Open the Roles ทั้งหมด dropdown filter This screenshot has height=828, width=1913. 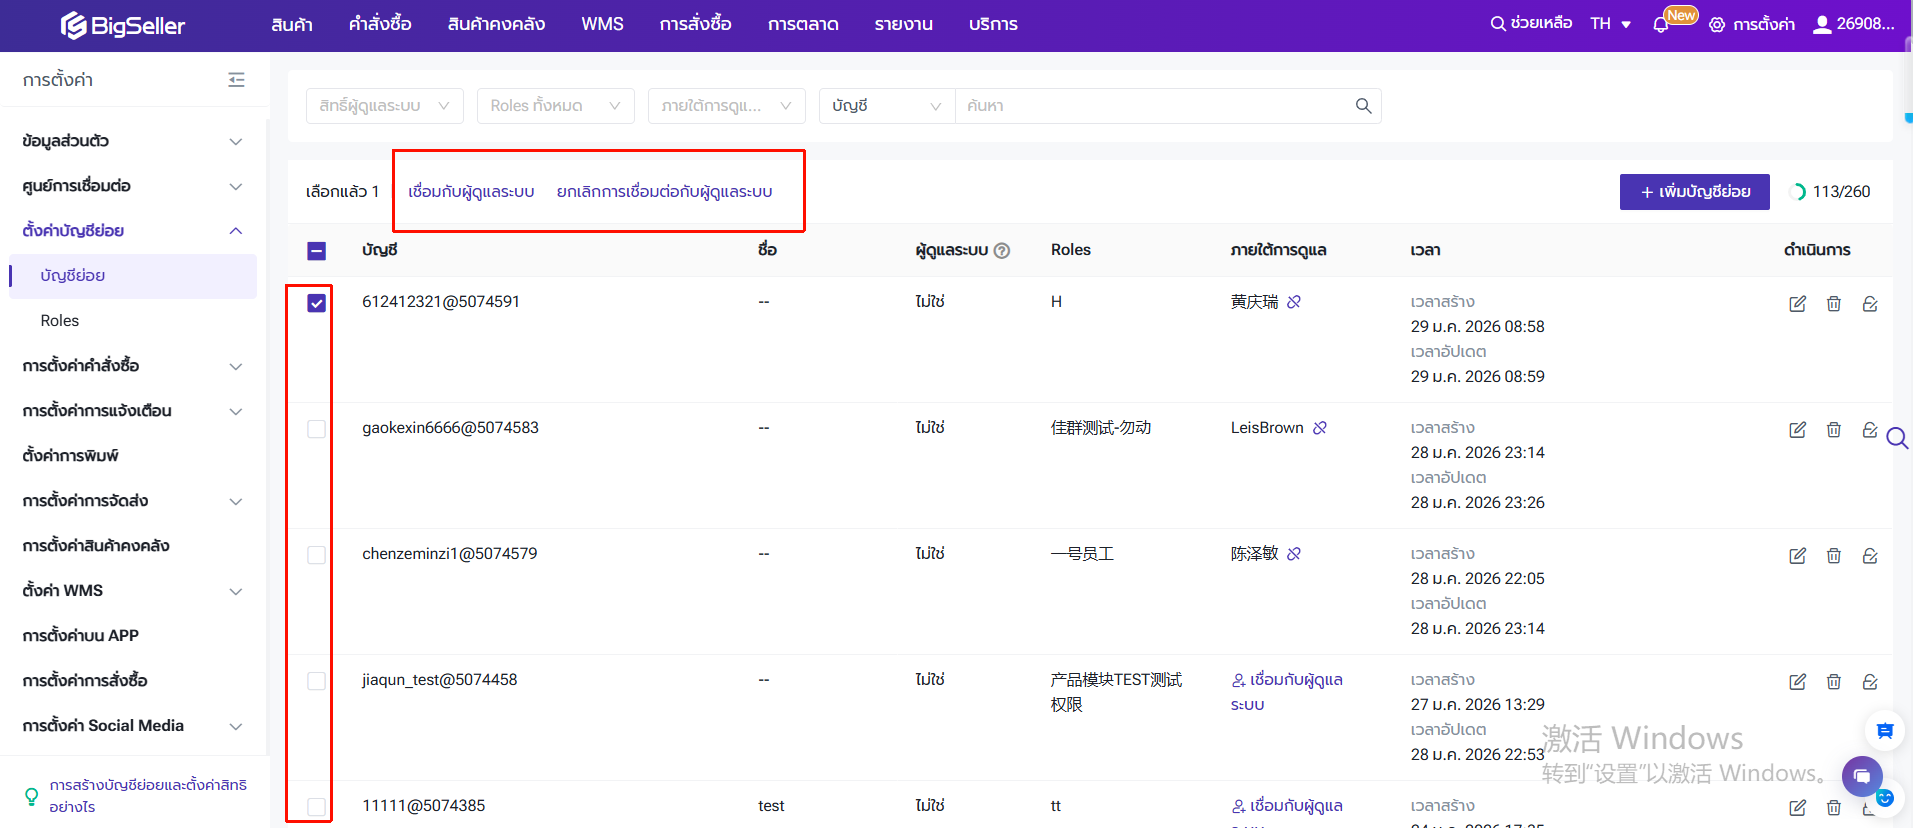coord(555,106)
